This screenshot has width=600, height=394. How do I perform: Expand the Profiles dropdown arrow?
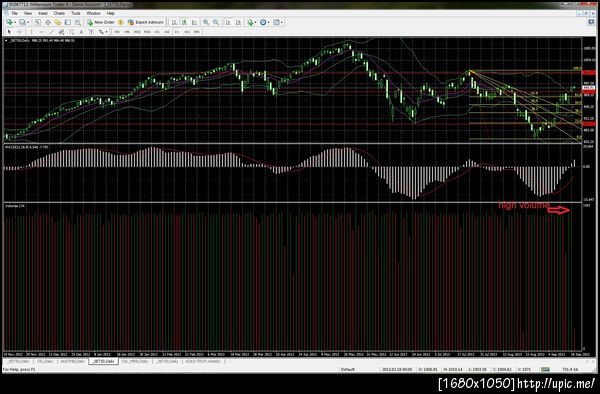[x=28, y=22]
